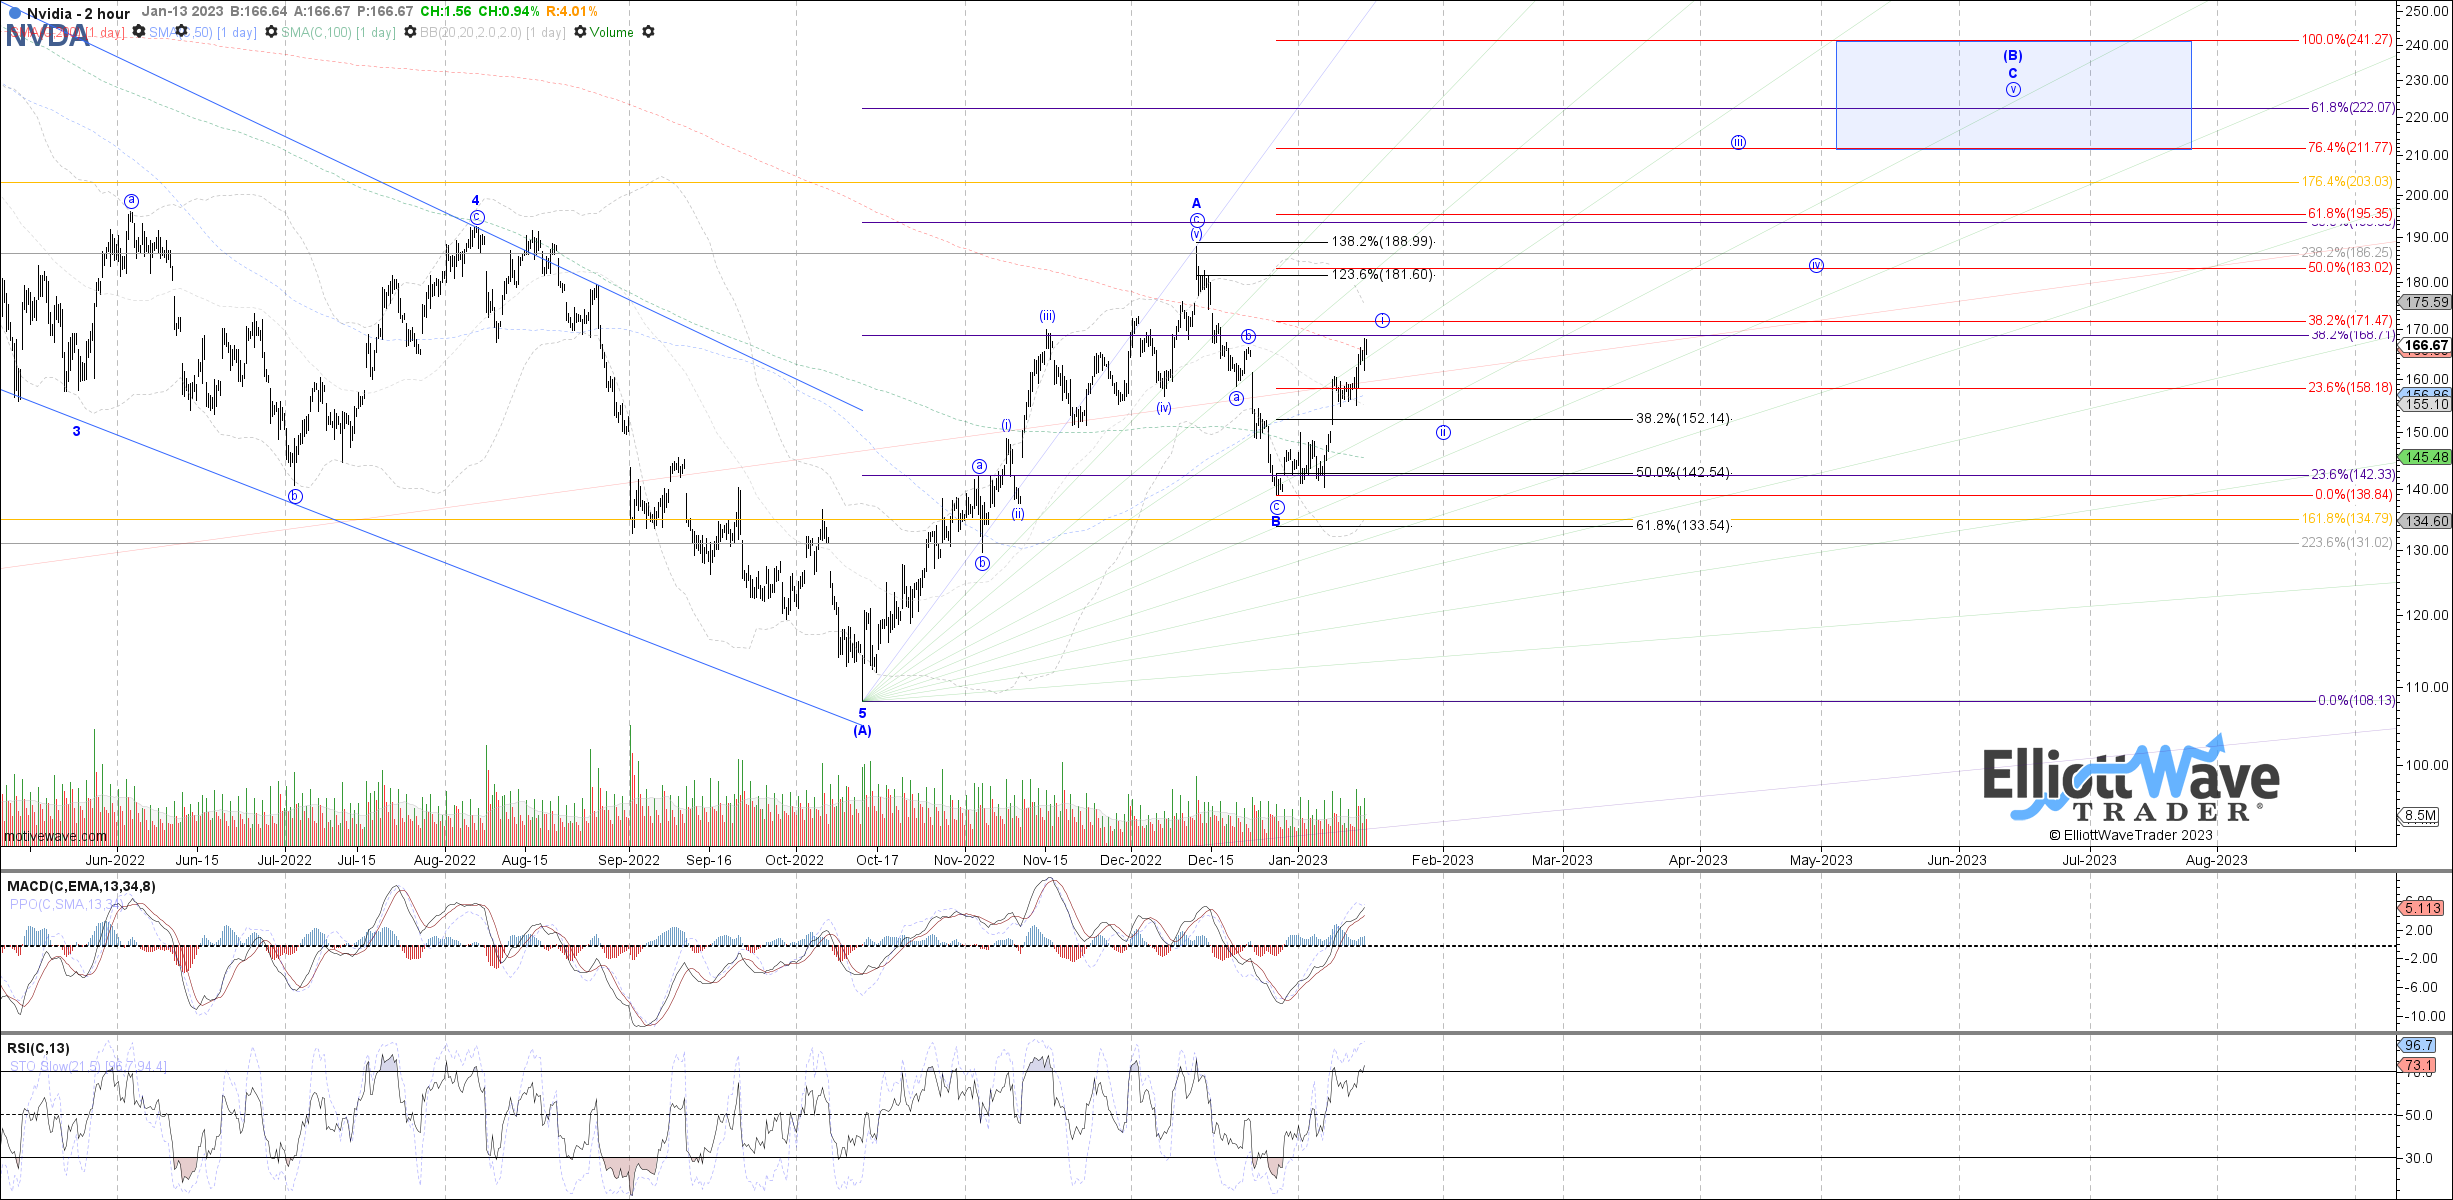Viewport: 2453px width, 1200px height.
Task: Select the 138.2%(188.99) extension label
Action: point(1383,242)
